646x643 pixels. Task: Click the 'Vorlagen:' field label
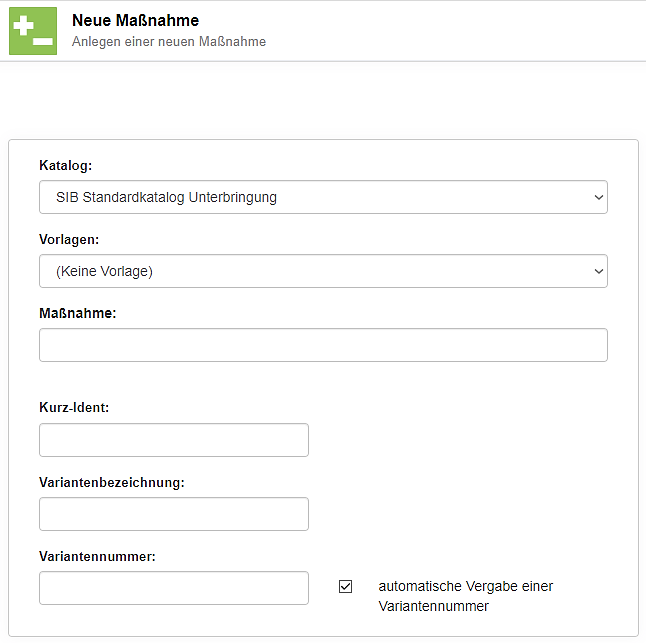coord(69,240)
